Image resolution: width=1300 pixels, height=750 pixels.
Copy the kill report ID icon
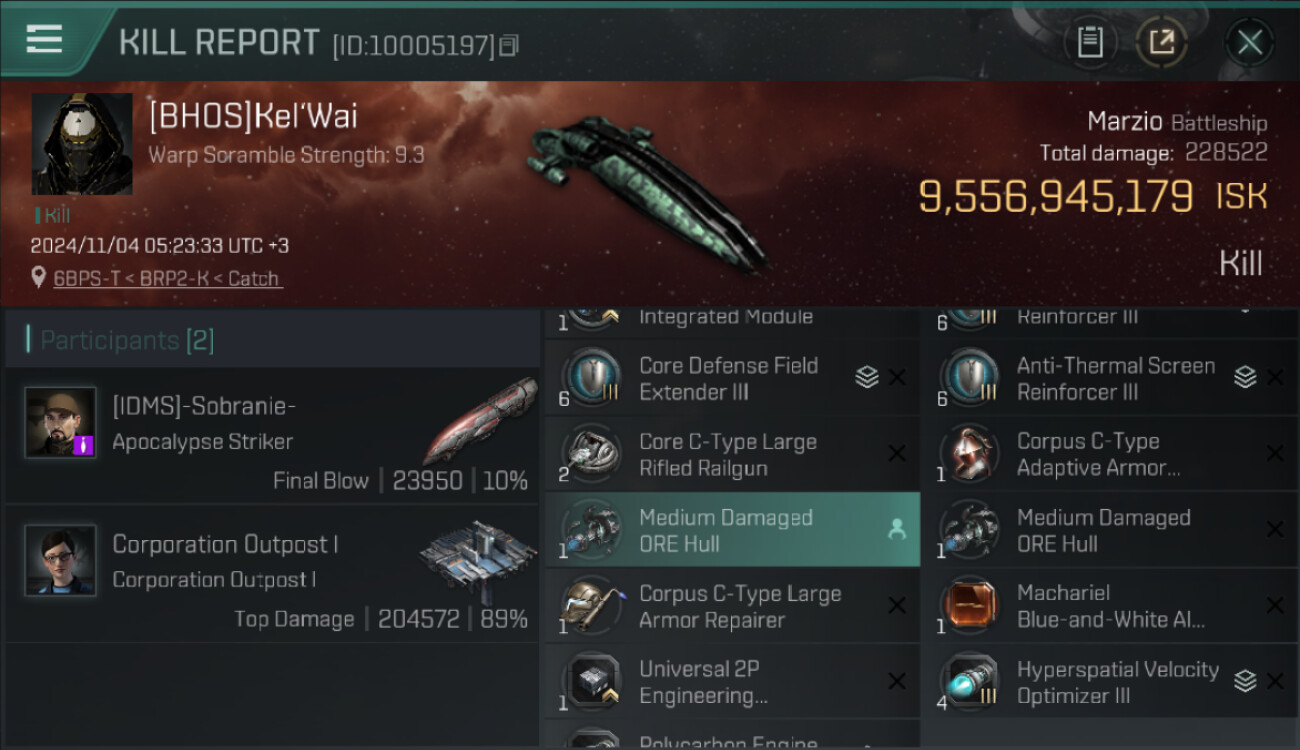pos(509,45)
